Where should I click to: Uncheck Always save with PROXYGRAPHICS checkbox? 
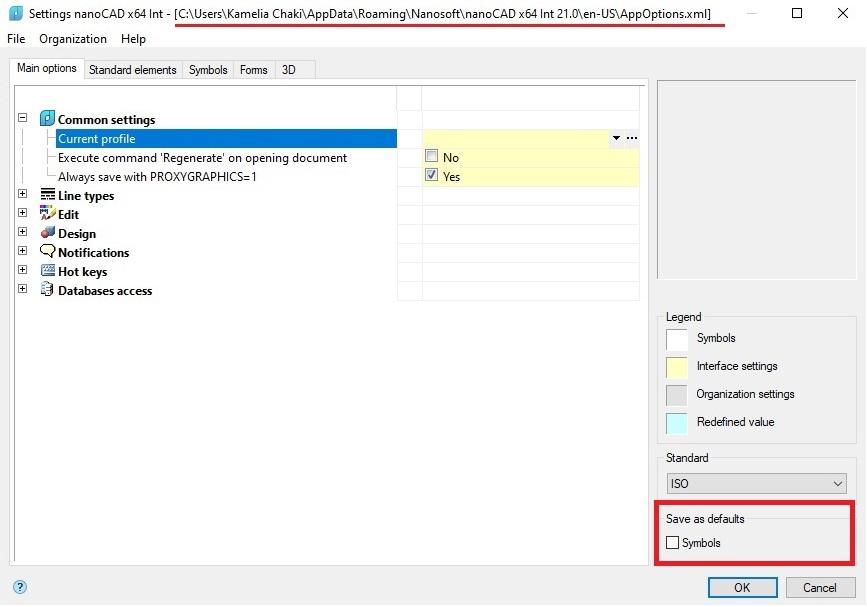coord(431,176)
